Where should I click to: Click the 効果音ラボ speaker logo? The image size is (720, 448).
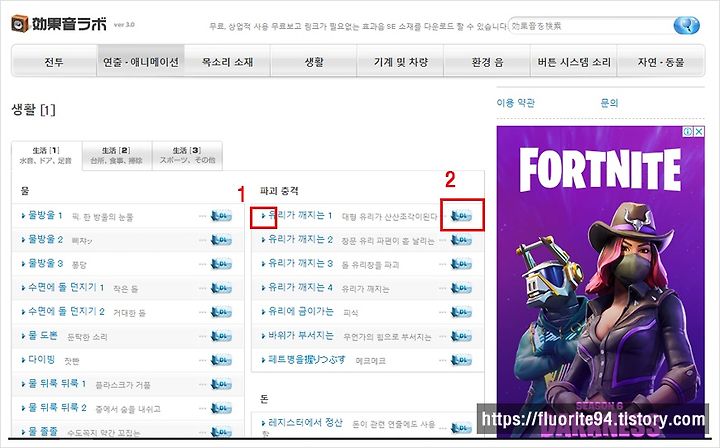[20, 24]
